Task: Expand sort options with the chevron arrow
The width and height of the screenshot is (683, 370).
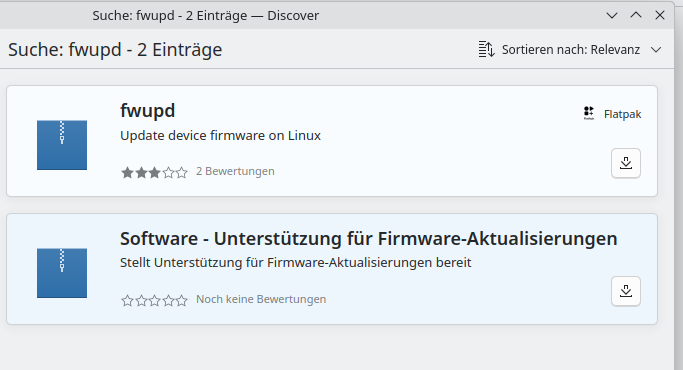Action: point(656,50)
